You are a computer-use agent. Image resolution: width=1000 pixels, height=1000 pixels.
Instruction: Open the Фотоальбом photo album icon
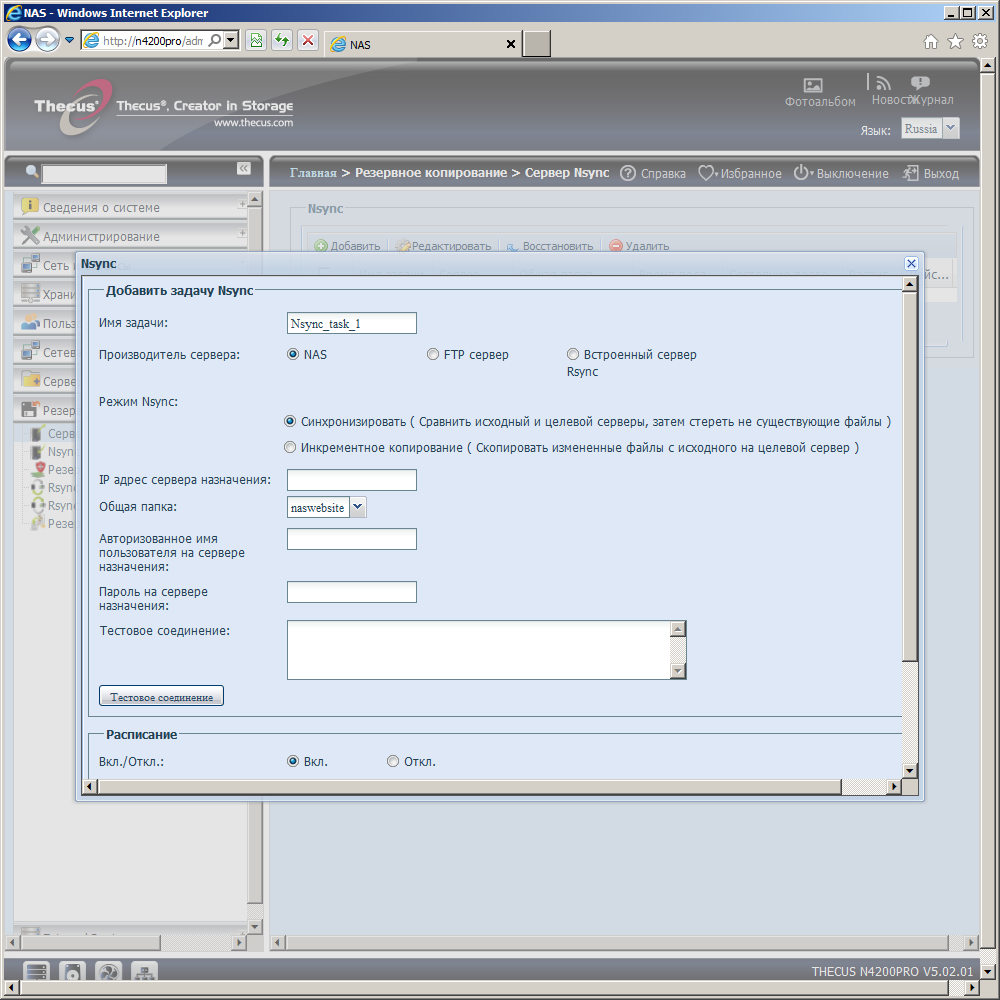(x=812, y=85)
